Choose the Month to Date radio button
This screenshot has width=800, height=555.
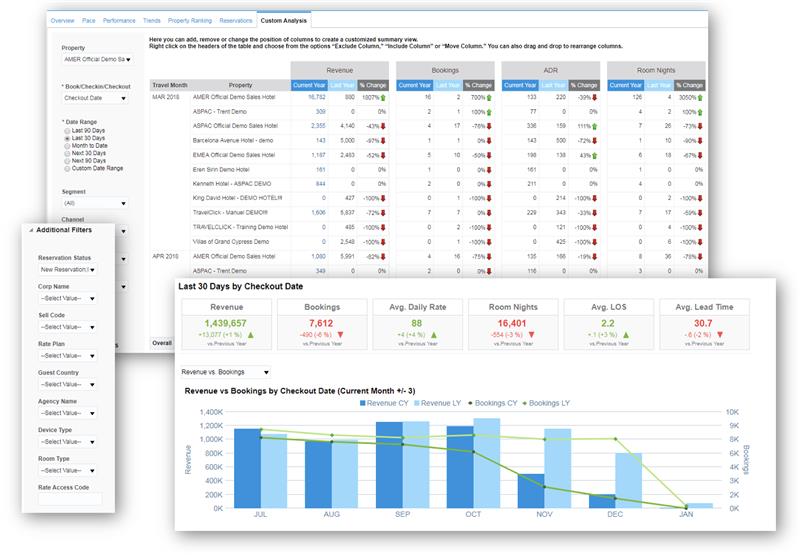click(66, 145)
